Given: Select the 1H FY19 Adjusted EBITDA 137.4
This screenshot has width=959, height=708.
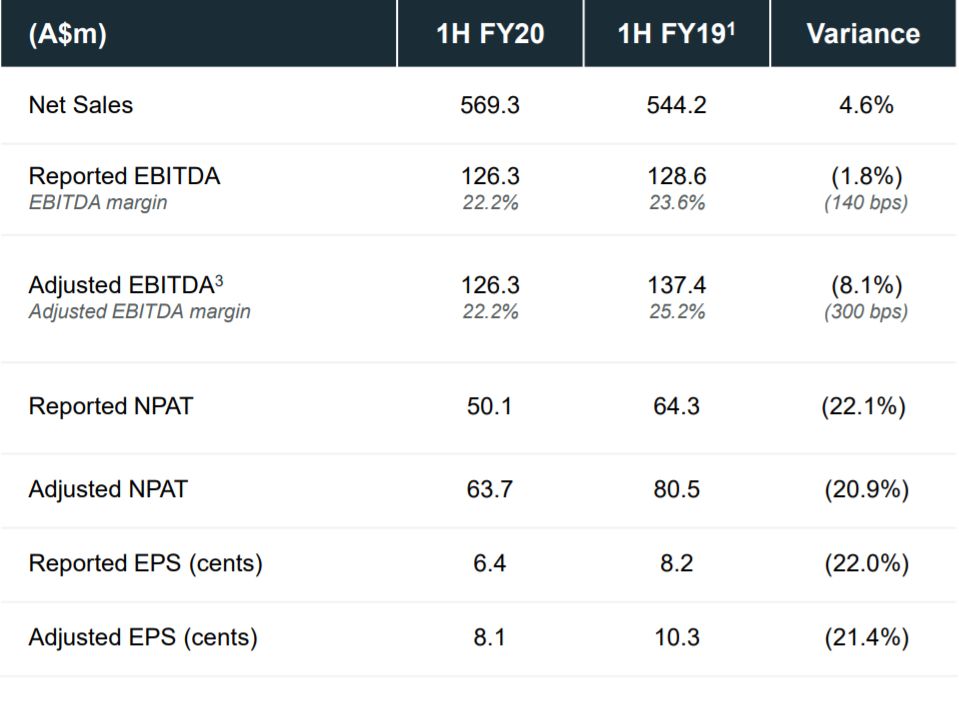Looking at the screenshot, I should [676, 285].
